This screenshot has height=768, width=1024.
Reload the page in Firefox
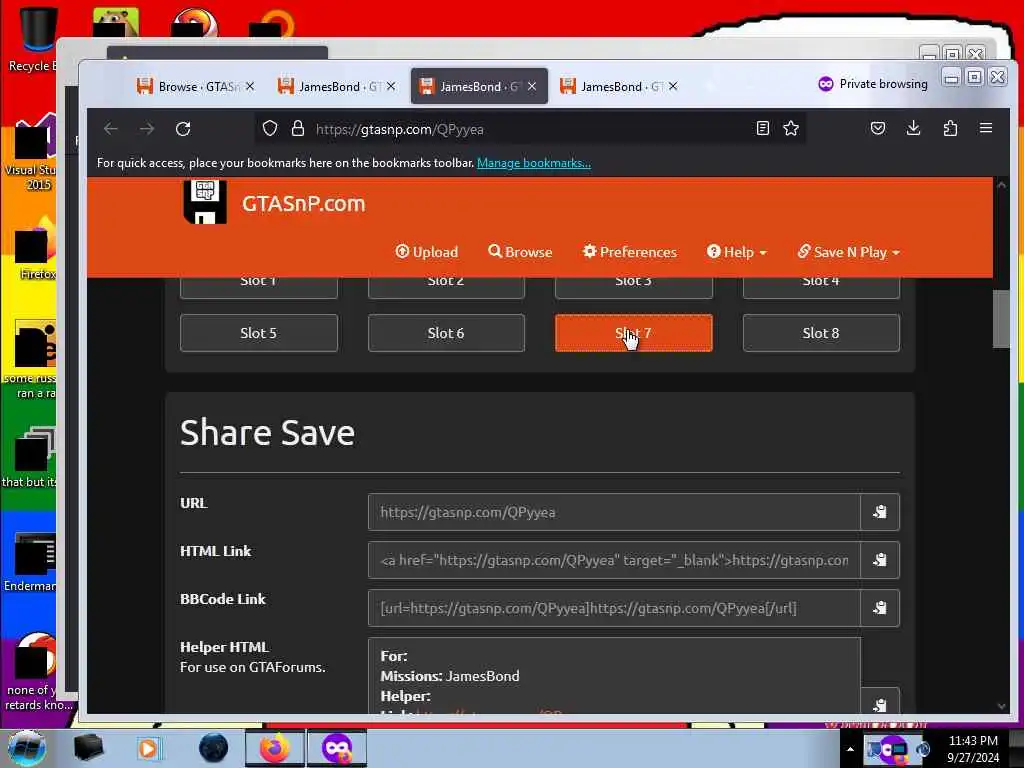pyautogui.click(x=183, y=129)
